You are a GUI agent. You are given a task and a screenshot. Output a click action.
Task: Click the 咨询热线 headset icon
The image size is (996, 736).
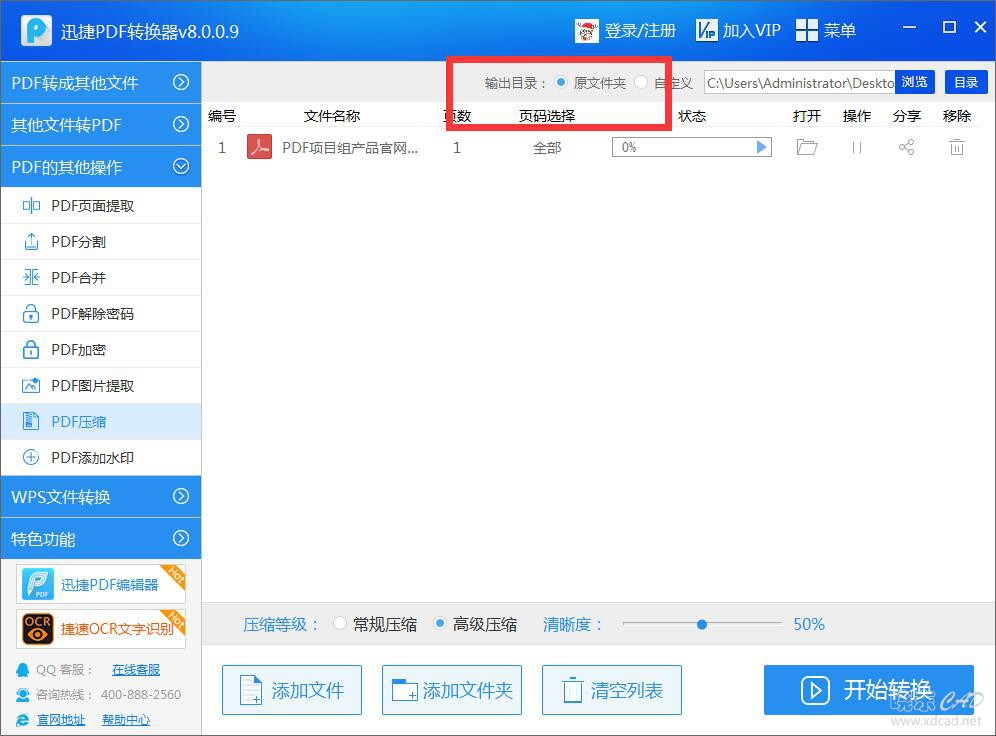22,695
